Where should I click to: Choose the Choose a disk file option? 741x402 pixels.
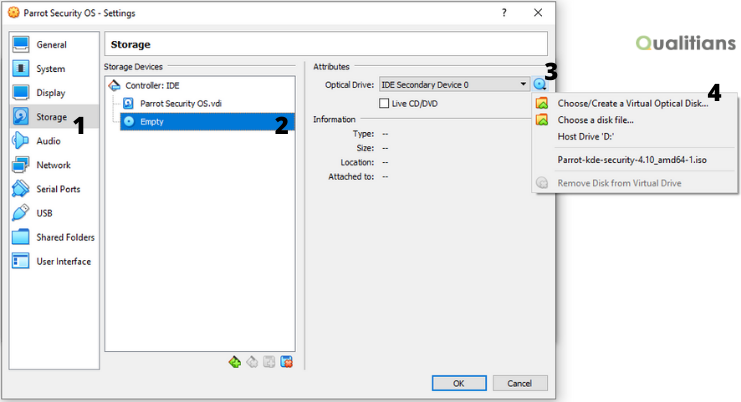point(633,120)
